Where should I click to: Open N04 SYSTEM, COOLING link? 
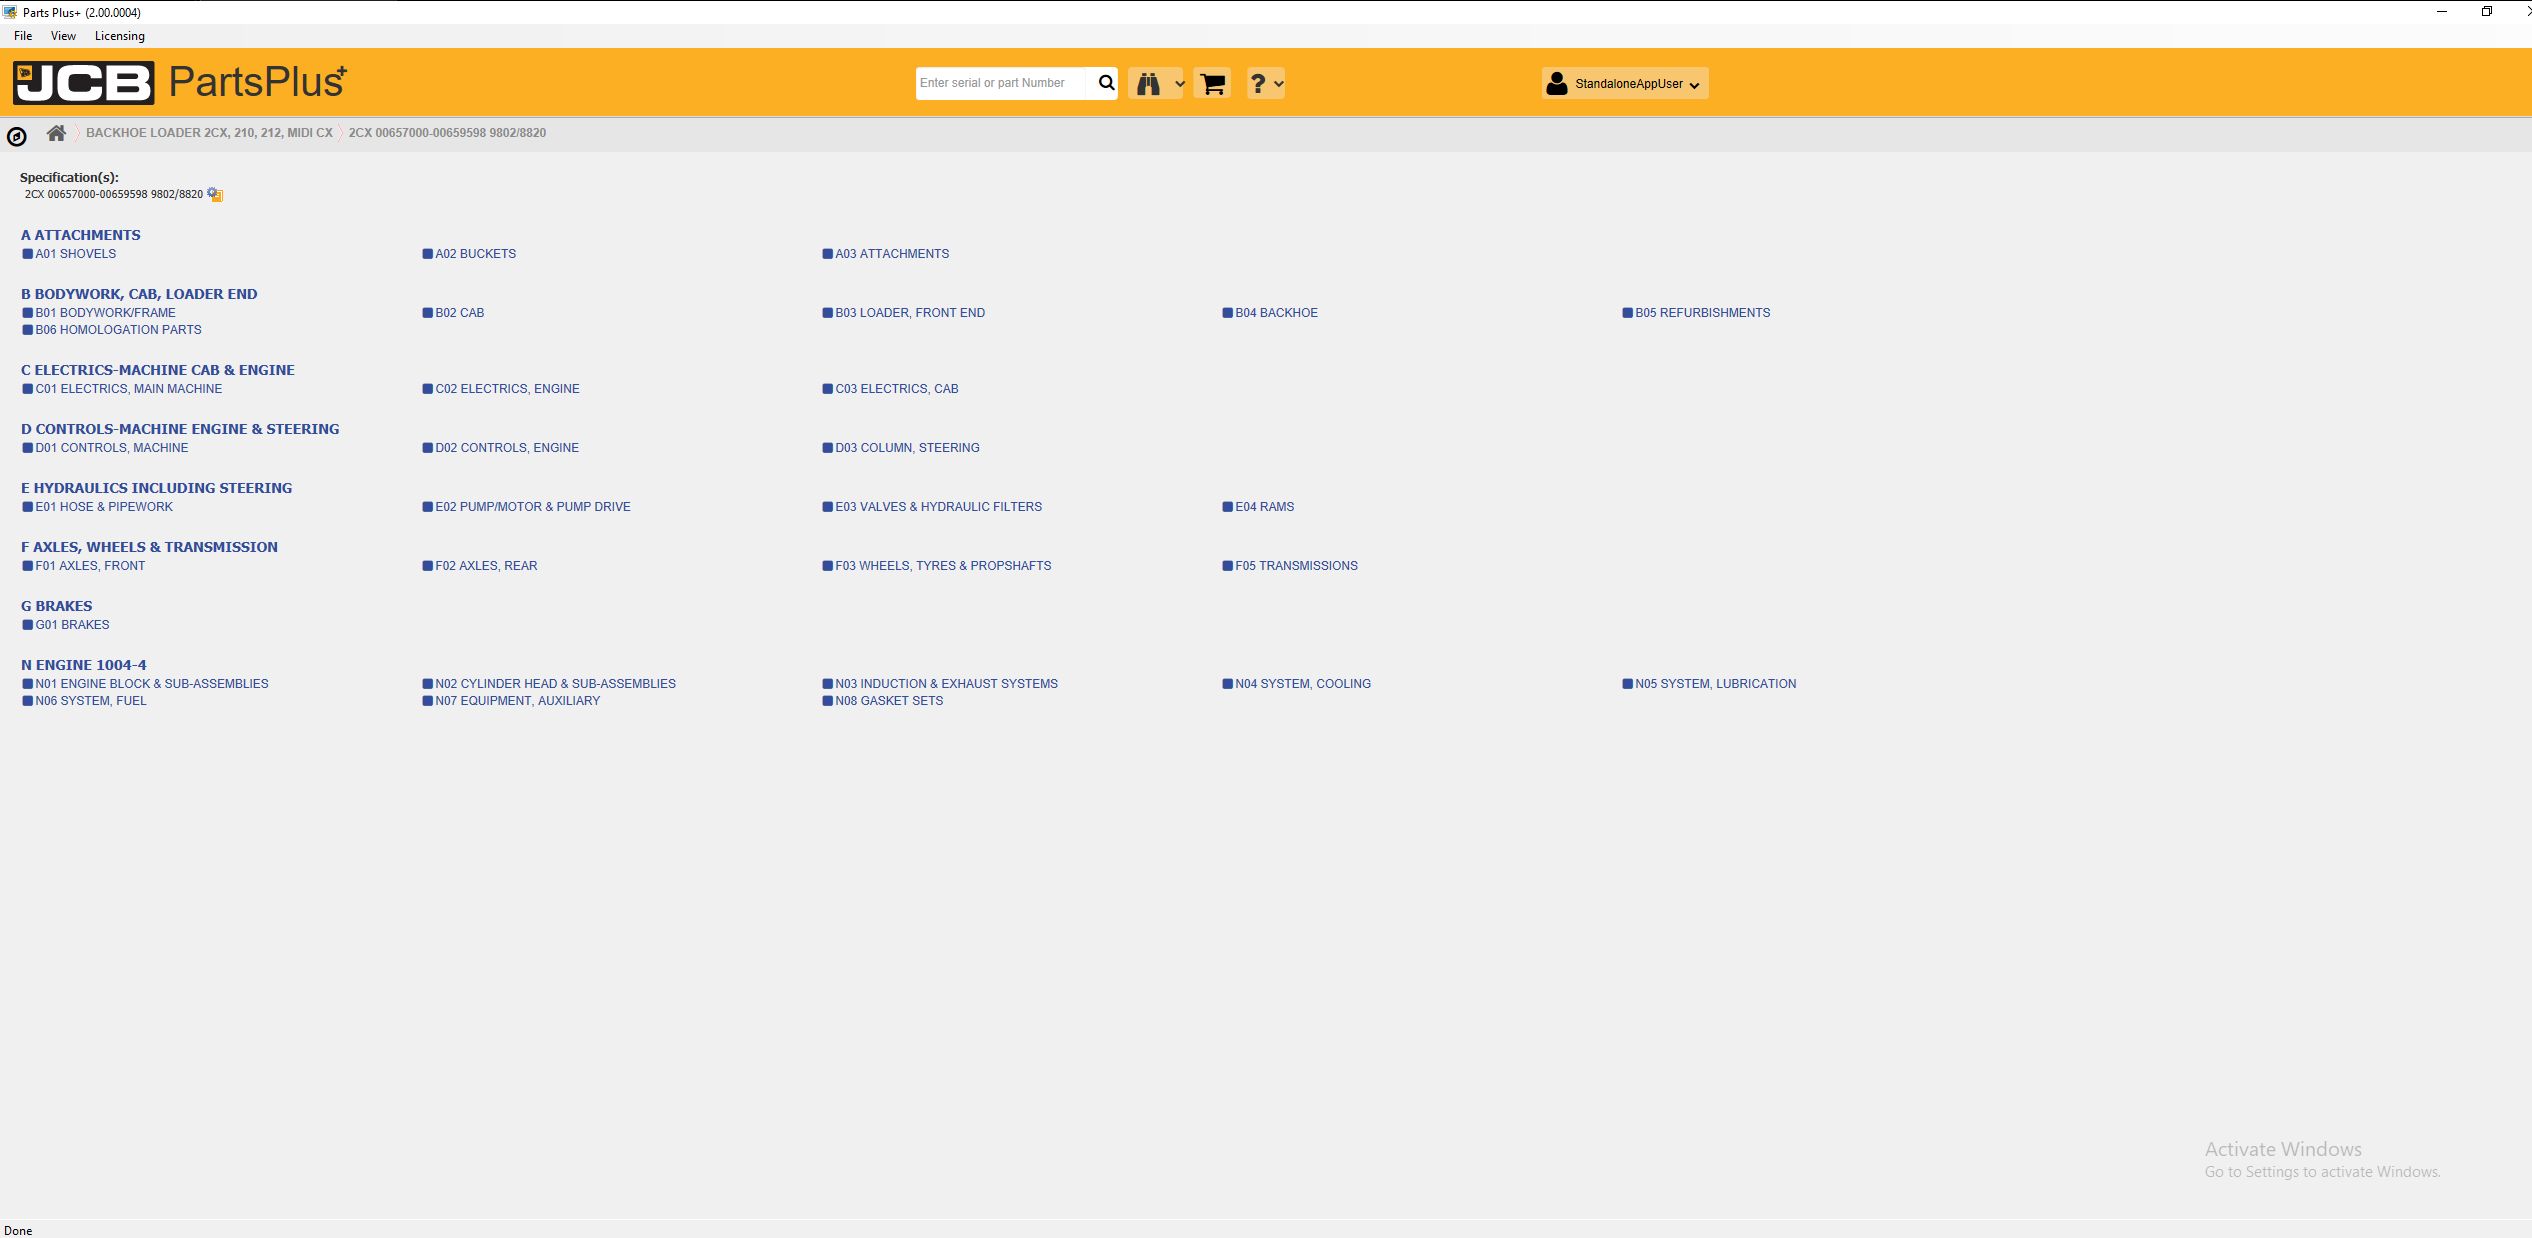[1302, 684]
